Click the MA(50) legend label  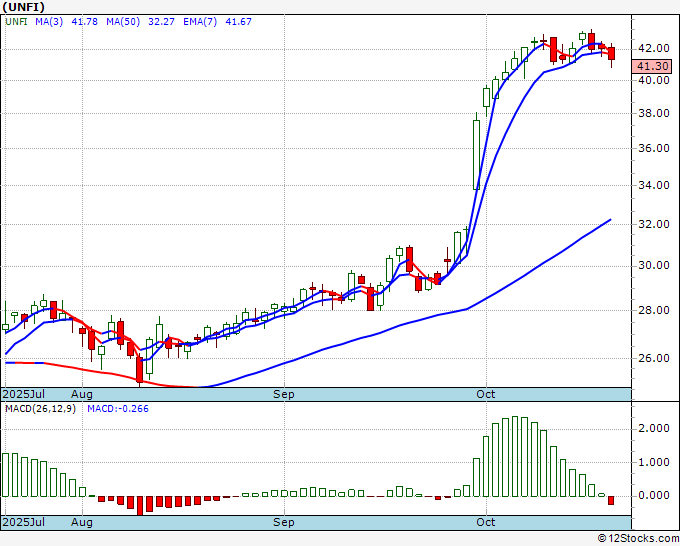click(123, 22)
